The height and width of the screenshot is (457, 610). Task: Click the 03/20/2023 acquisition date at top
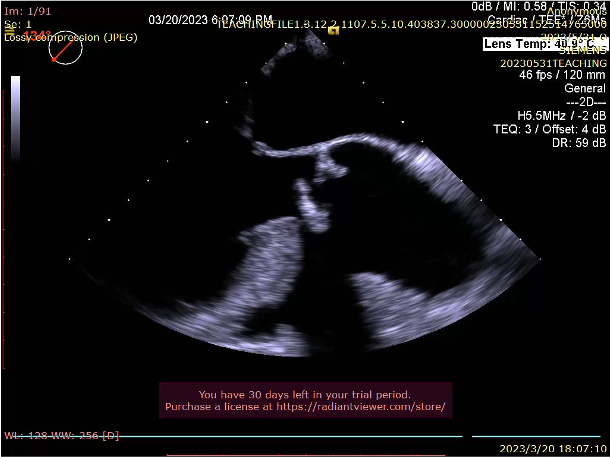click(211, 19)
